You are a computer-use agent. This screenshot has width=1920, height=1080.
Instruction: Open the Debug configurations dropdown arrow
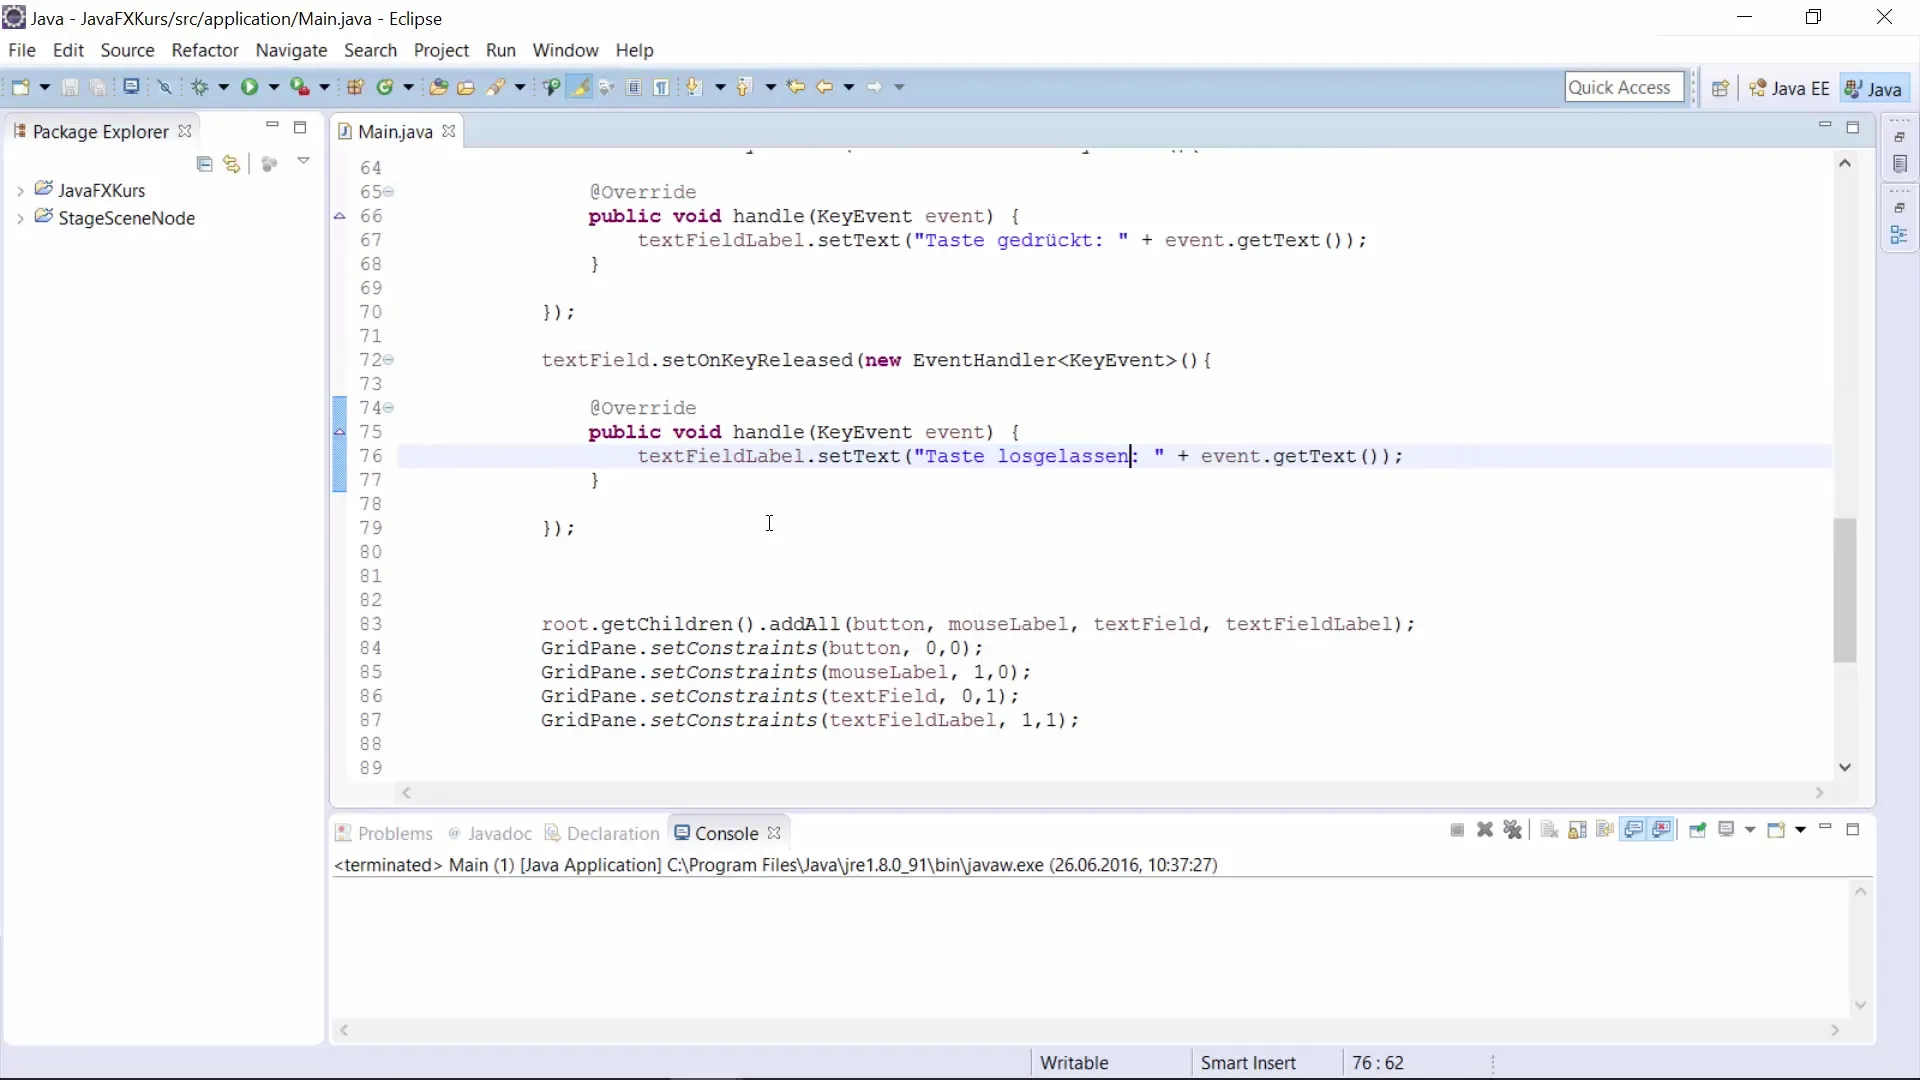[x=223, y=87]
